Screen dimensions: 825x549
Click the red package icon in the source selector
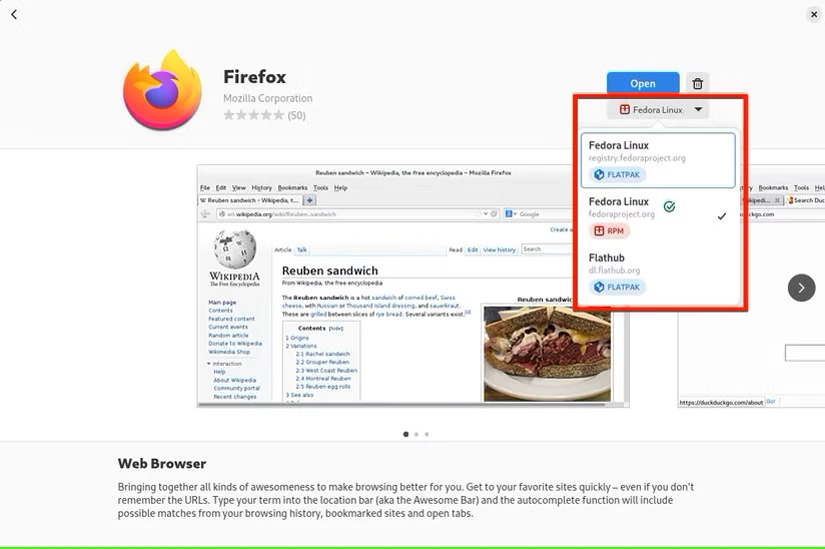coord(625,109)
